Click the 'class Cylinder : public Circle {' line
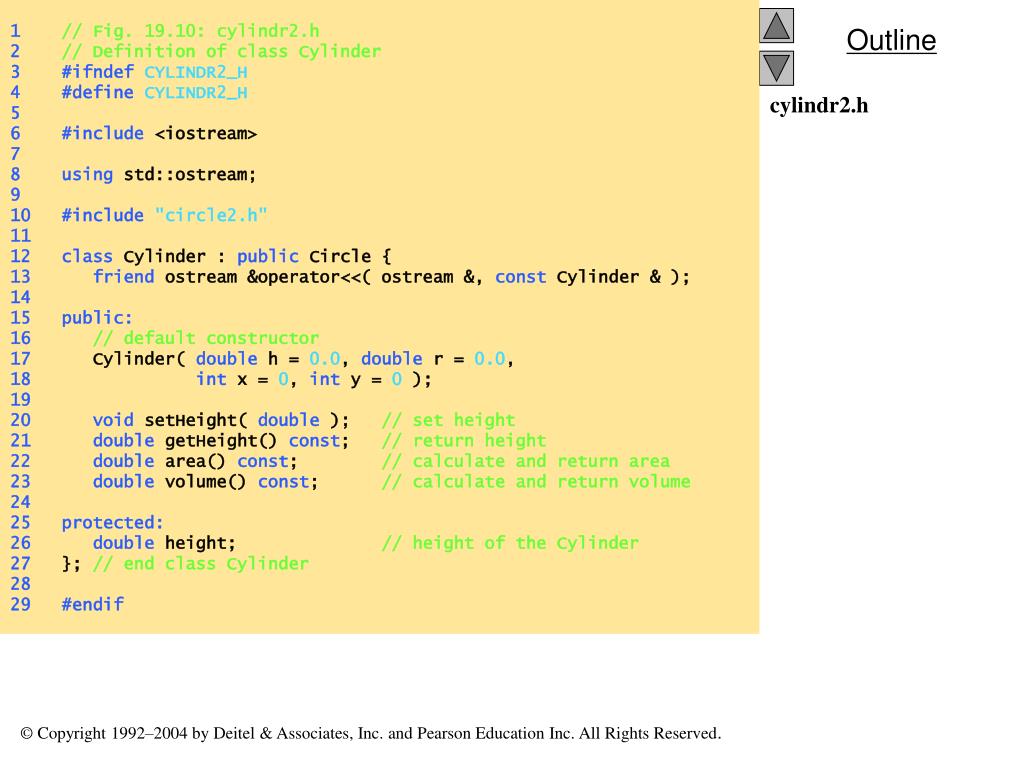 click(x=226, y=256)
